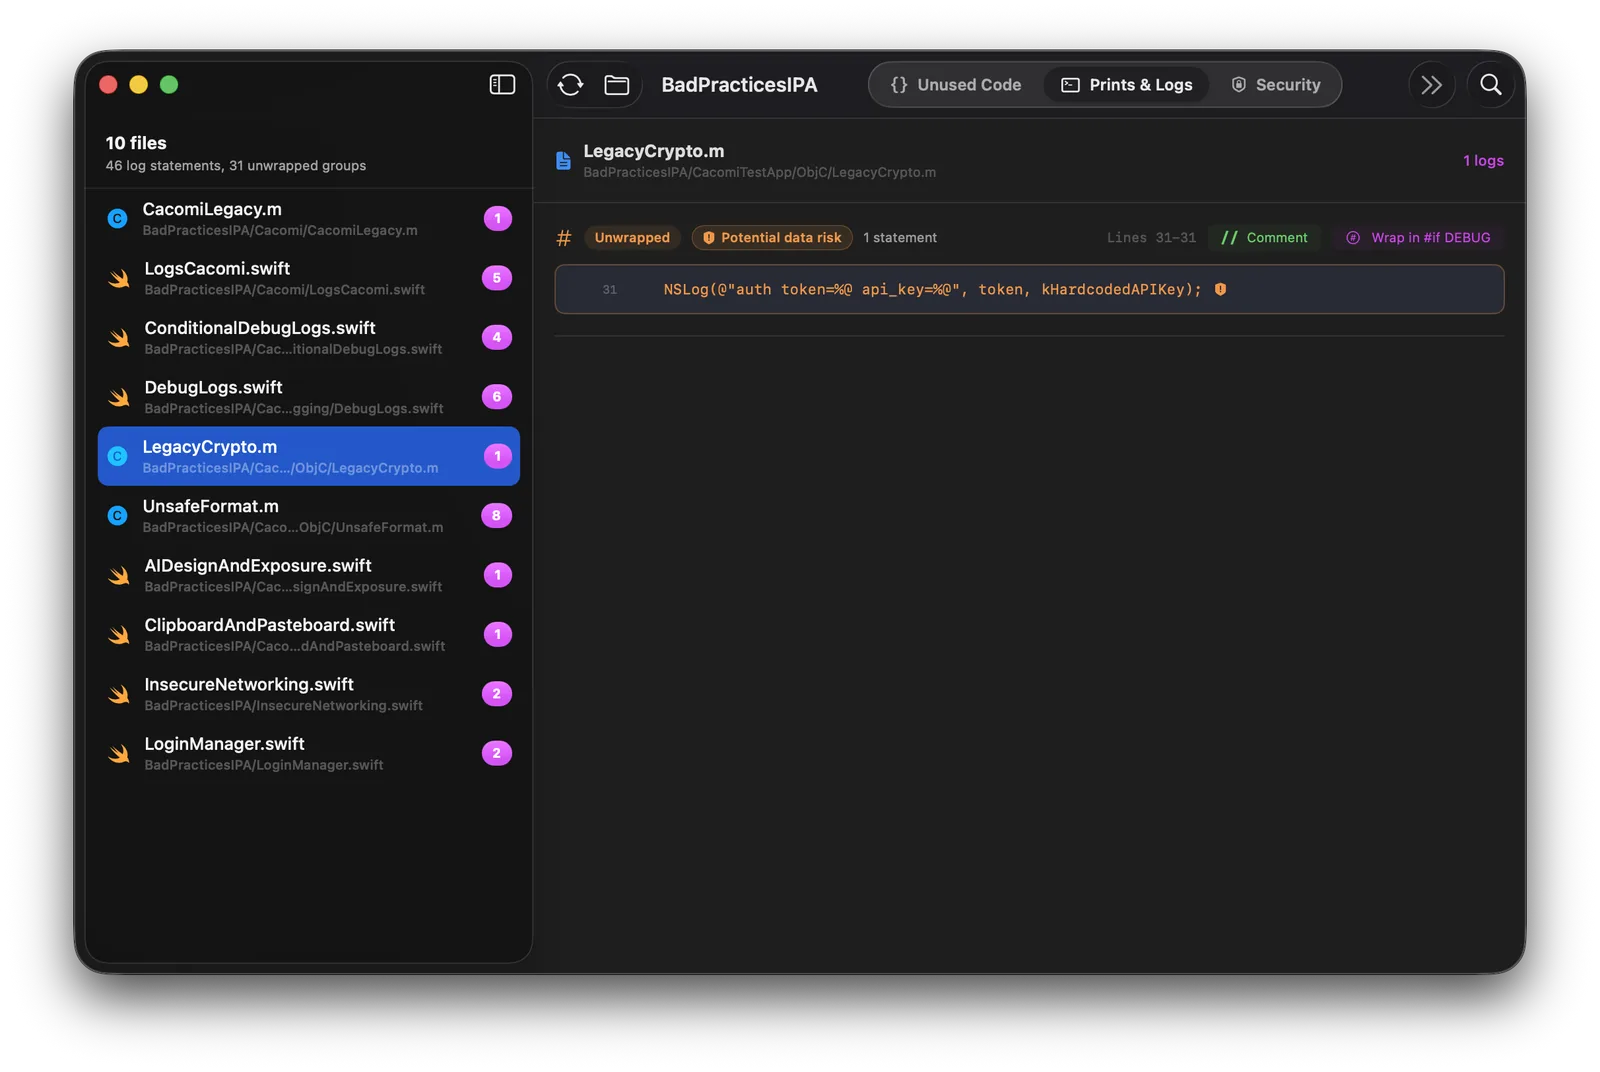This screenshot has width=1600, height=1072.
Task: Click the 1 logs count label
Action: click(1483, 161)
